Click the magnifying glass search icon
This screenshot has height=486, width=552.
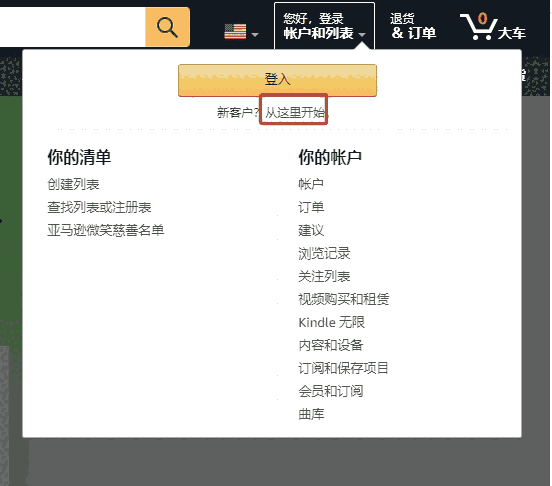[x=168, y=27]
